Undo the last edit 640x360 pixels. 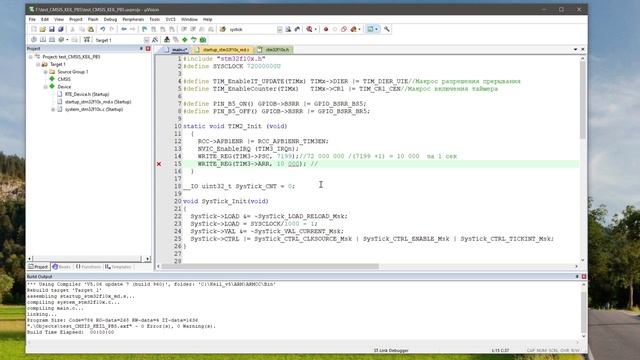(102, 29)
